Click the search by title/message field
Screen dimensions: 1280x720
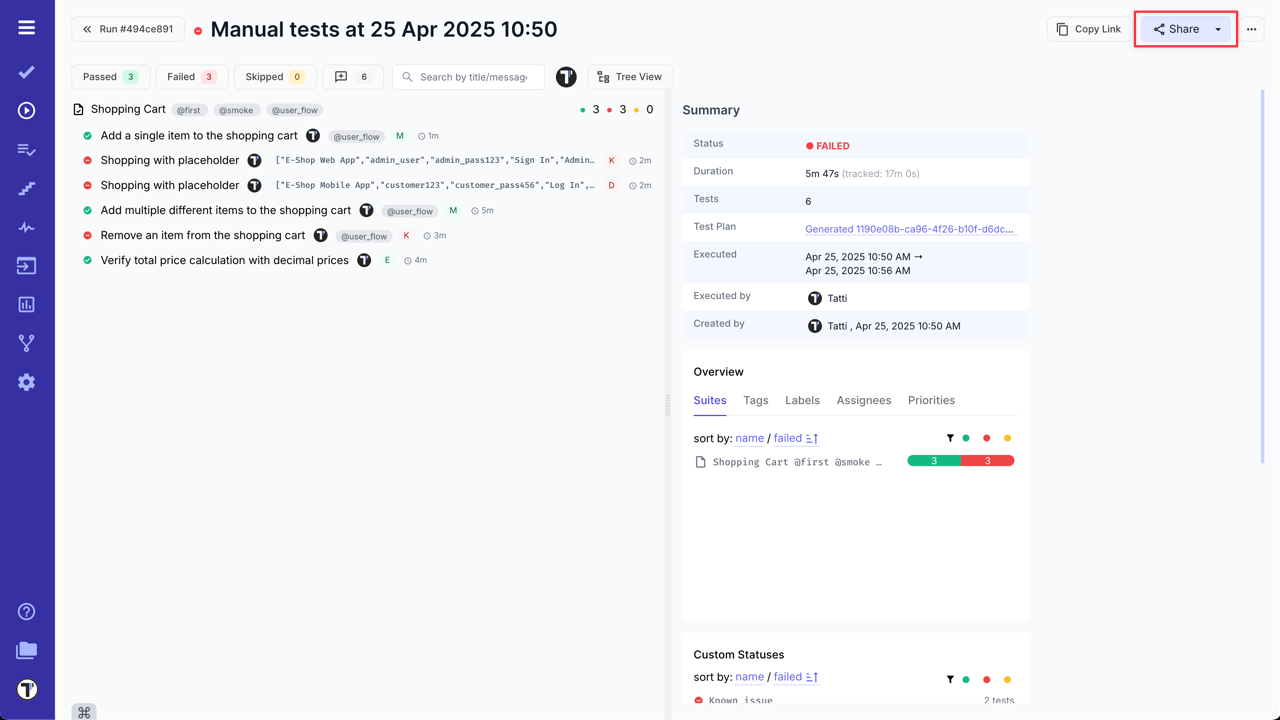468,76
